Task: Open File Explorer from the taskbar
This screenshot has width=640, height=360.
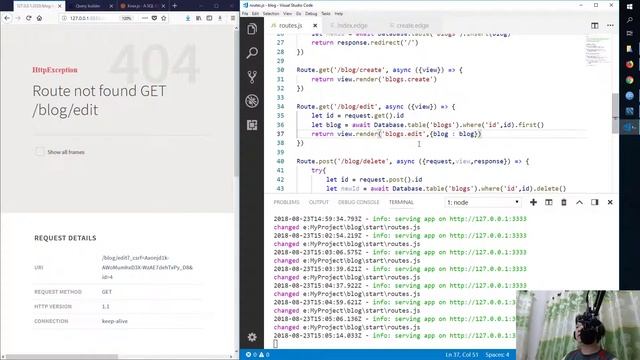Action: click(629, 49)
